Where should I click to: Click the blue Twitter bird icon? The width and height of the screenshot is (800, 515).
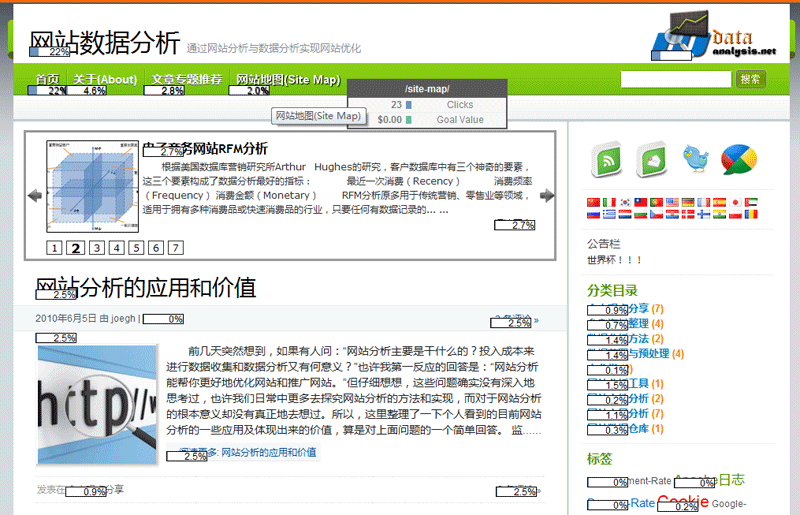pos(696,159)
